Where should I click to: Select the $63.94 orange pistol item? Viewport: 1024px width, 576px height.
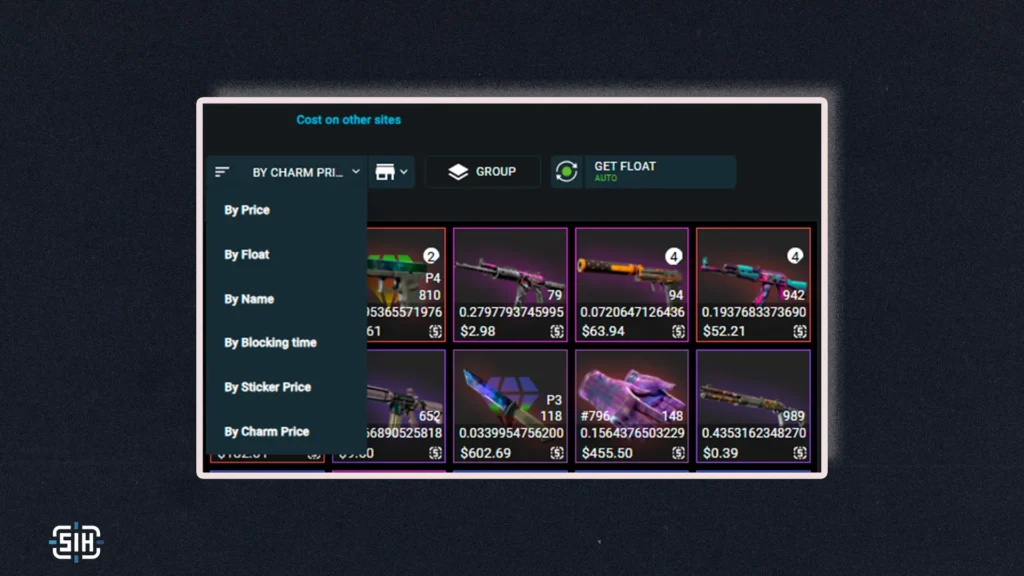(x=632, y=285)
